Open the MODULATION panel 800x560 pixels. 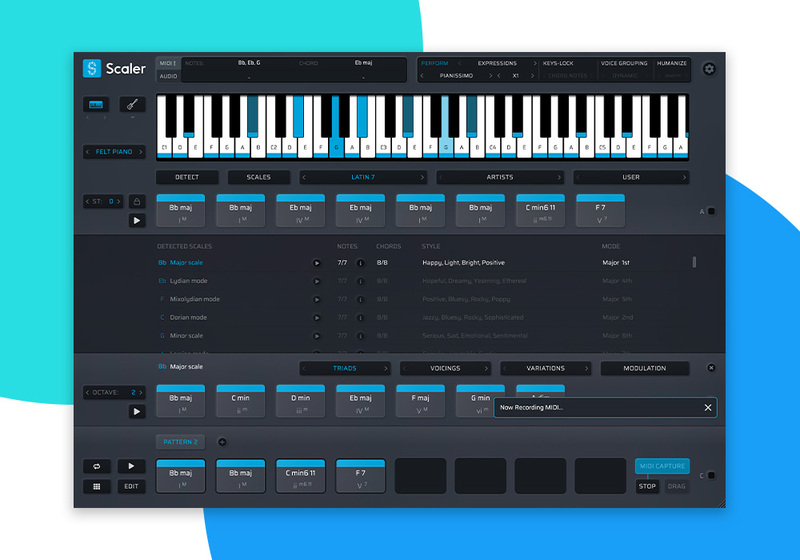click(x=645, y=368)
